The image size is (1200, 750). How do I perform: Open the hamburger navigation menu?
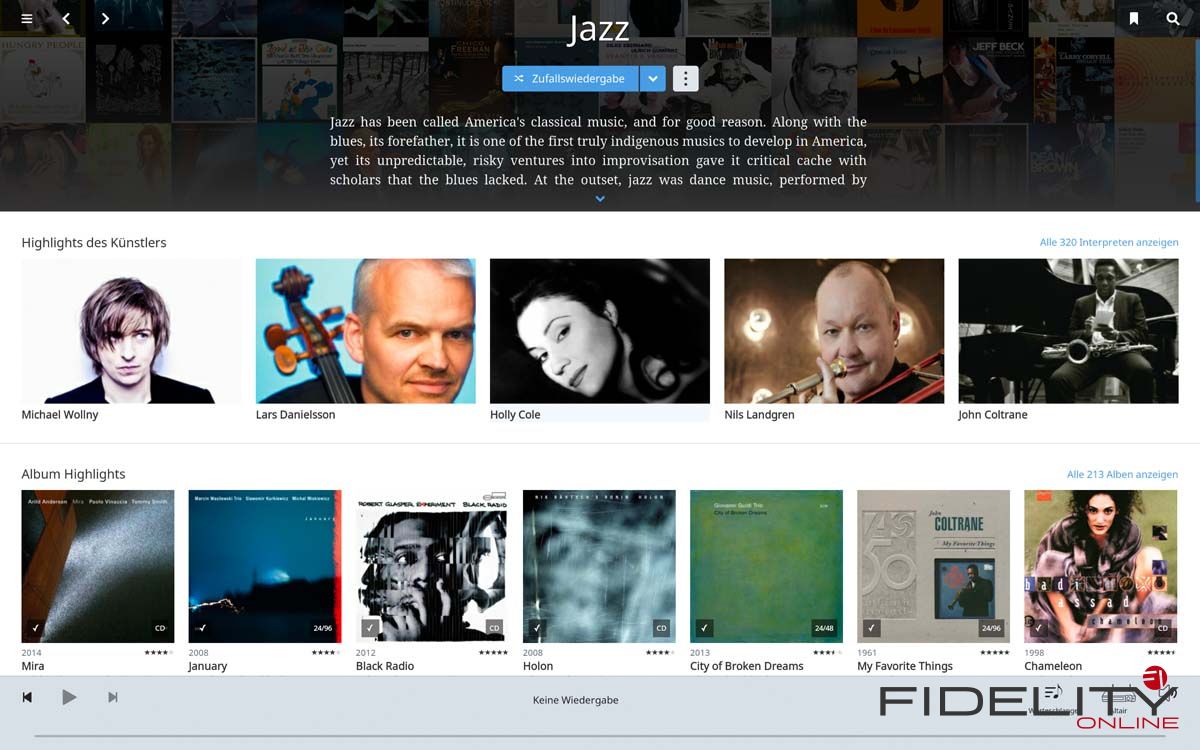[x=27, y=19]
